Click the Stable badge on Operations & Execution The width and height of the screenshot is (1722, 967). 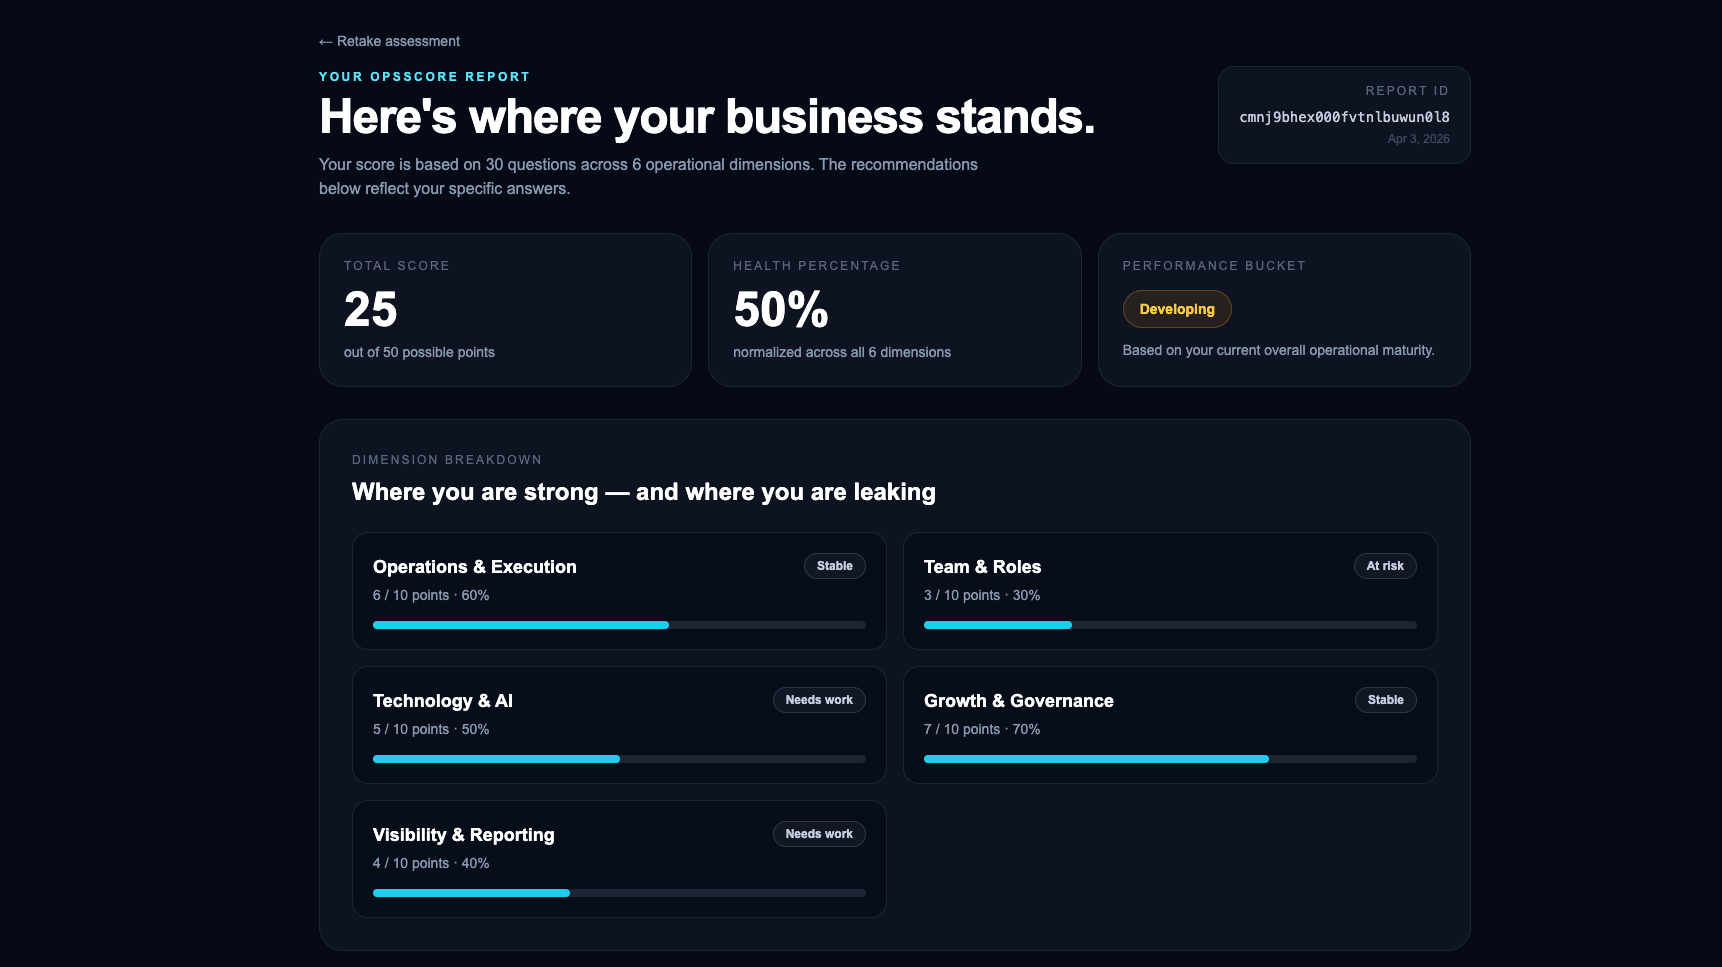834,565
